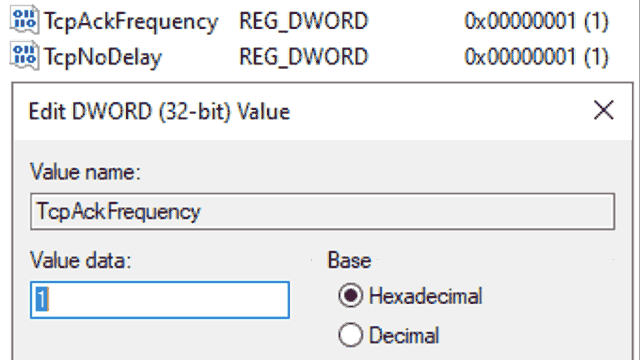
Task: Click REG_DWORD type of TcpNoDelay row
Action: 303,57
